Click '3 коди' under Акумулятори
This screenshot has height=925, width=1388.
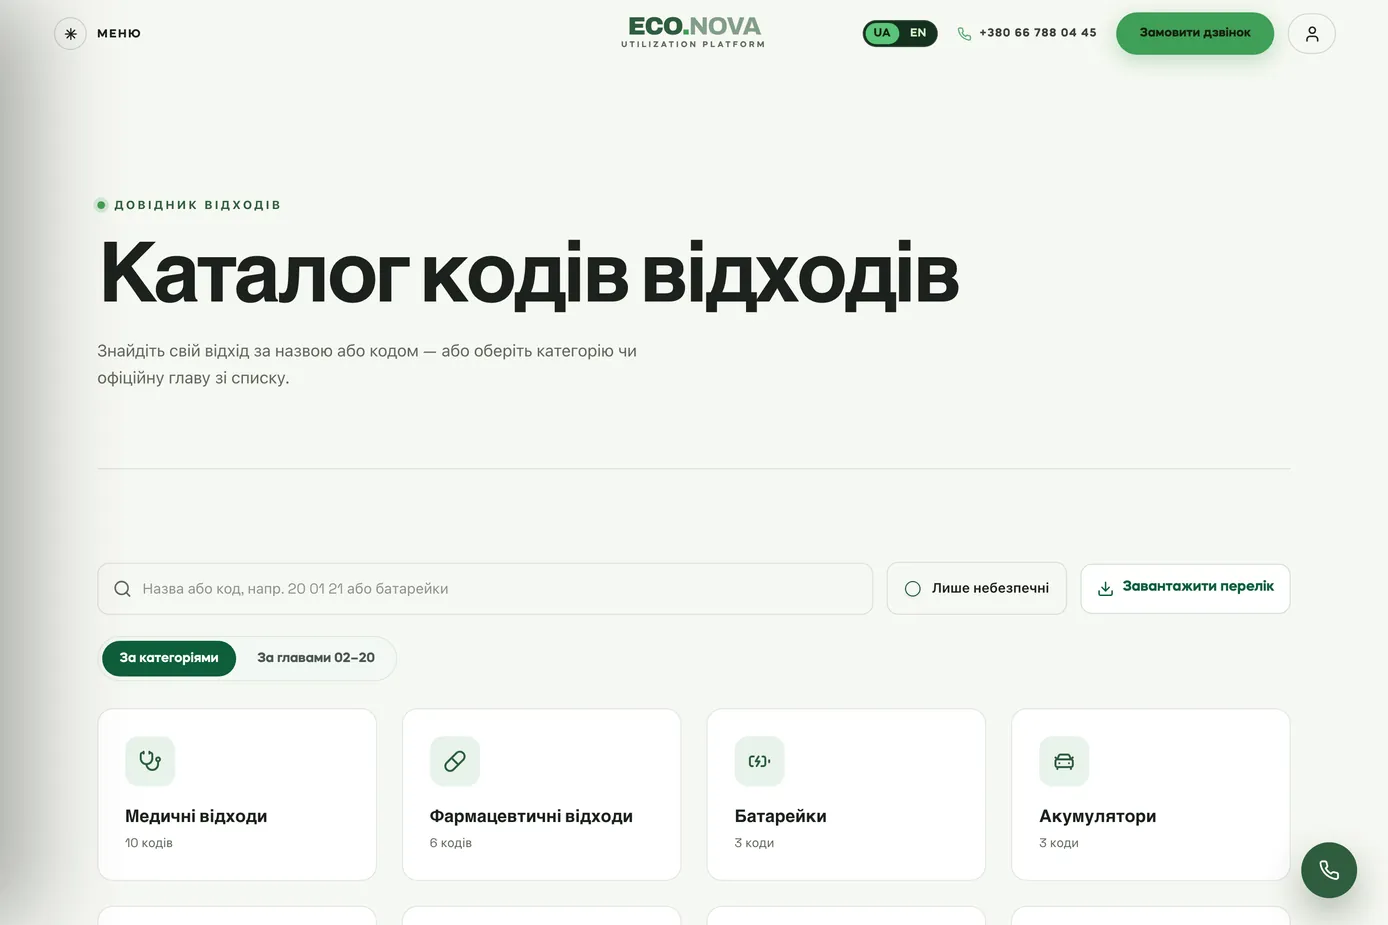(x=1059, y=843)
